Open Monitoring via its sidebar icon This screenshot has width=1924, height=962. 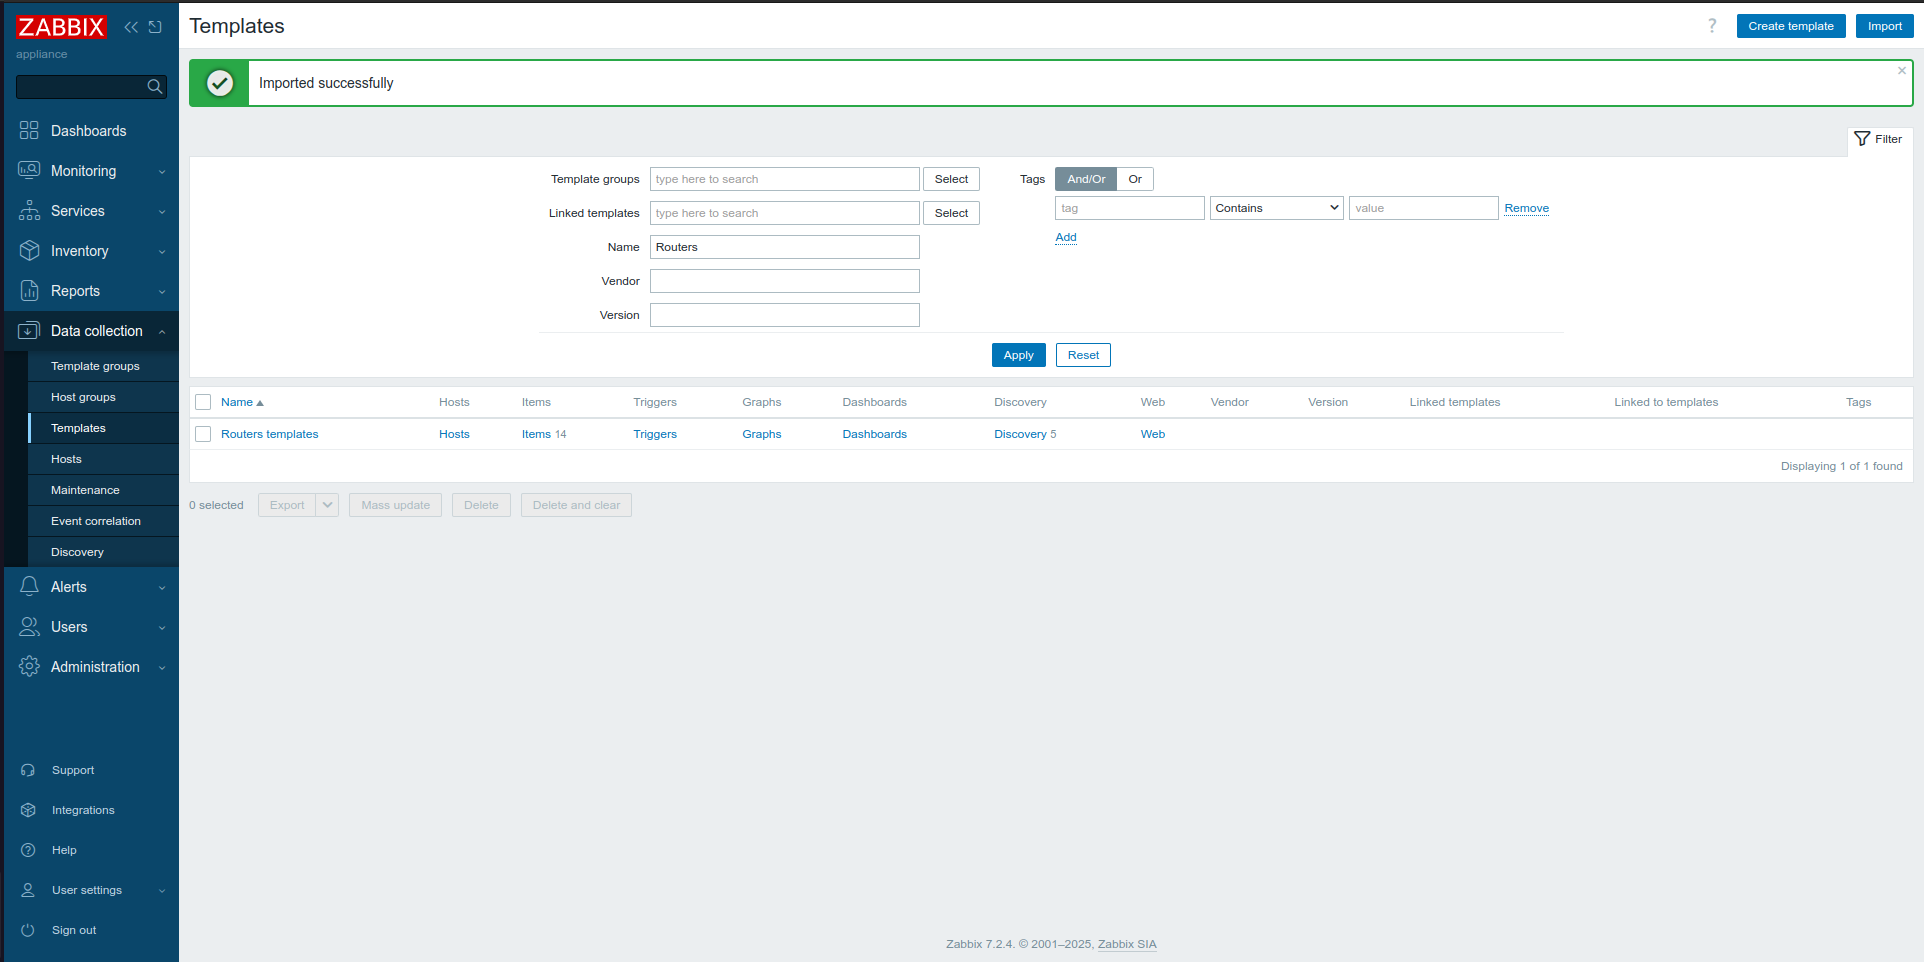point(29,171)
